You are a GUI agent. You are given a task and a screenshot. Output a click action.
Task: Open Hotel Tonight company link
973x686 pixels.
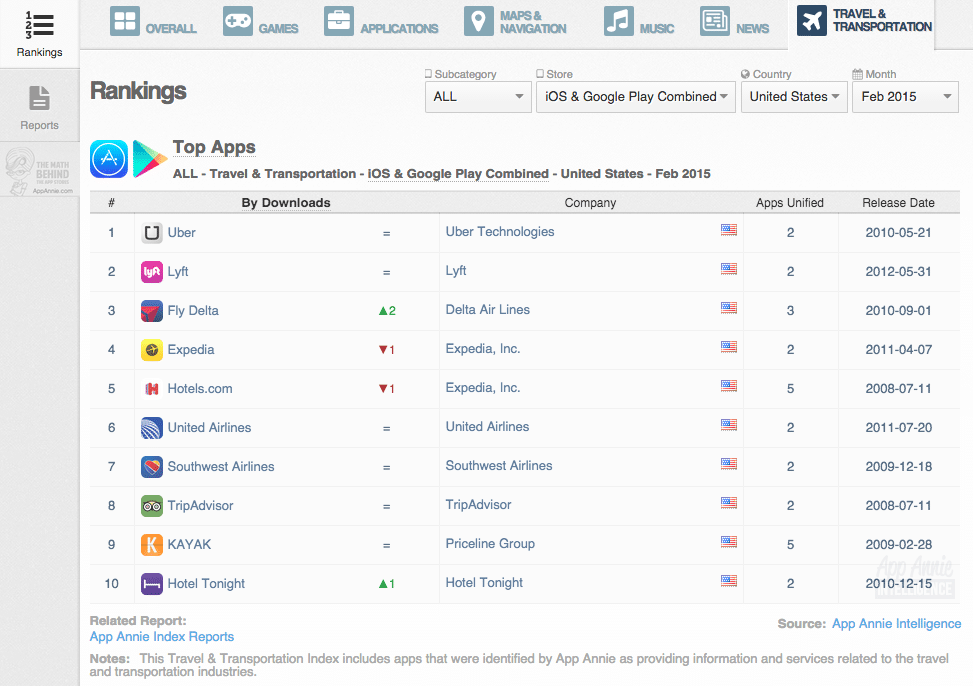tap(484, 583)
